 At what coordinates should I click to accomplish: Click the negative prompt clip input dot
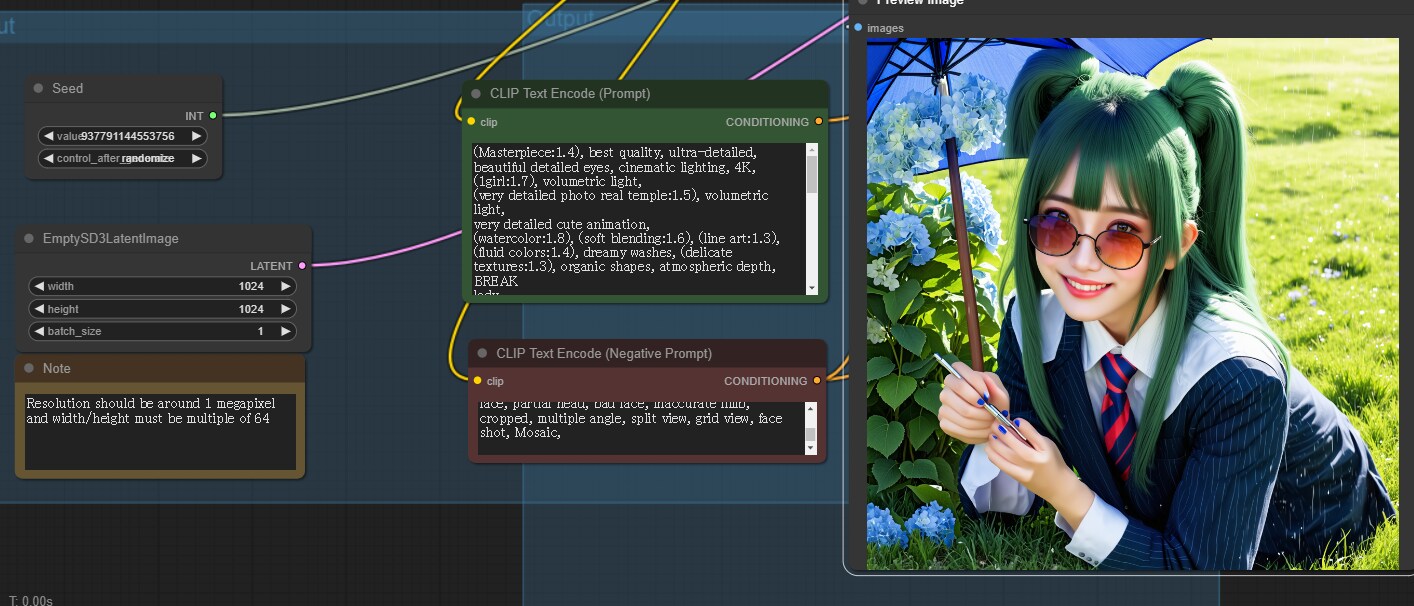click(x=477, y=381)
